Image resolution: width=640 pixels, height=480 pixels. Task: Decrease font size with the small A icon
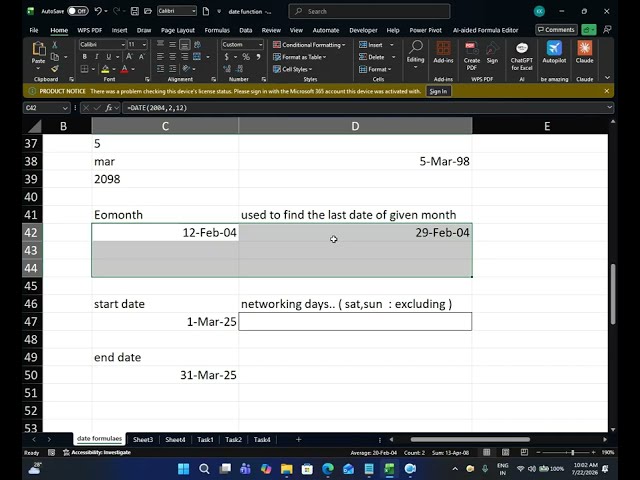click(142, 57)
